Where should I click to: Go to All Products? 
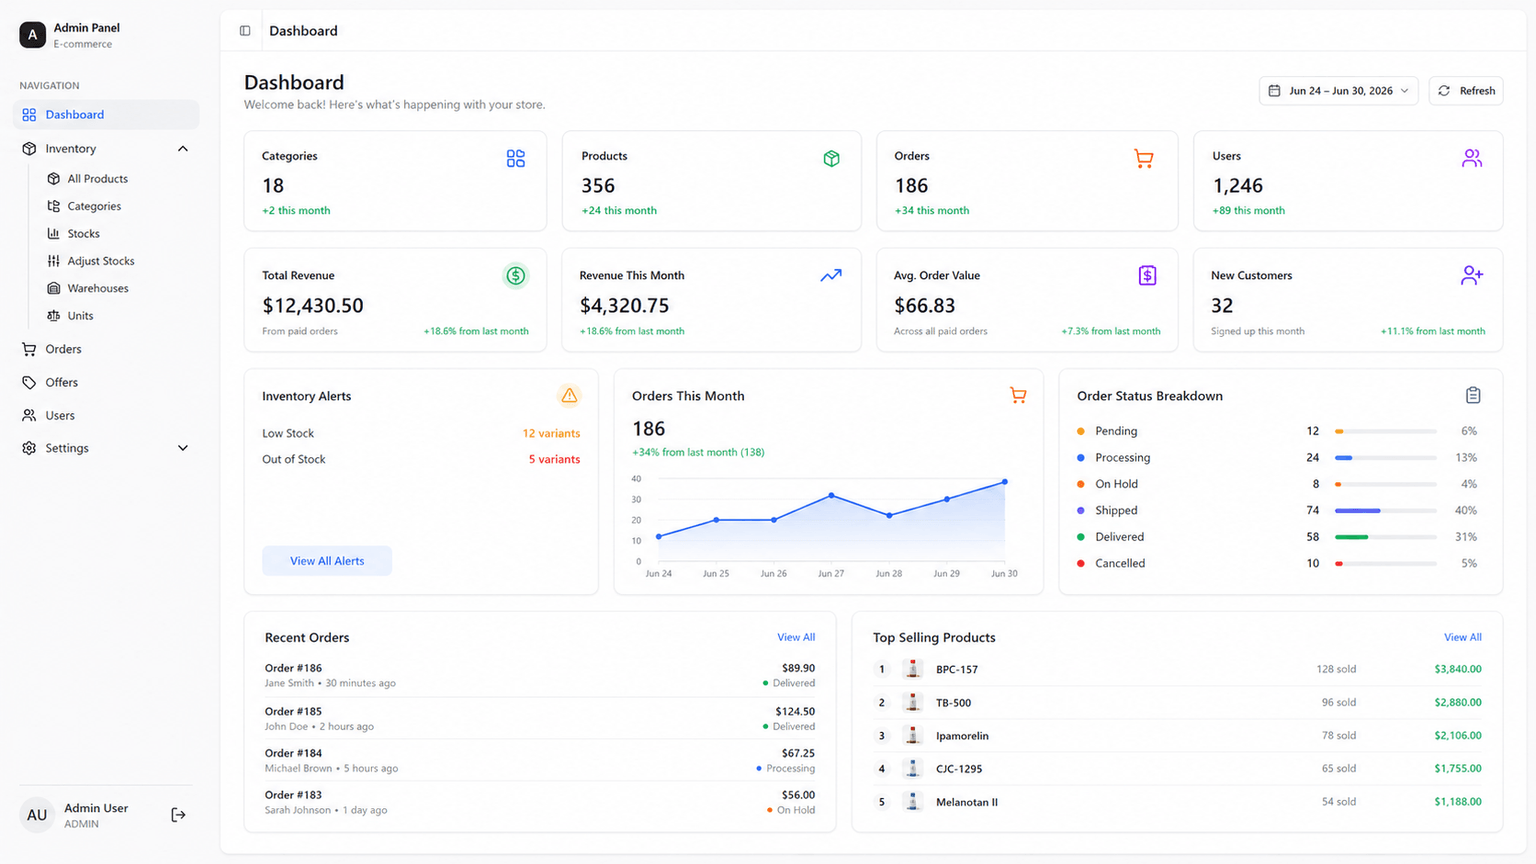97,179
